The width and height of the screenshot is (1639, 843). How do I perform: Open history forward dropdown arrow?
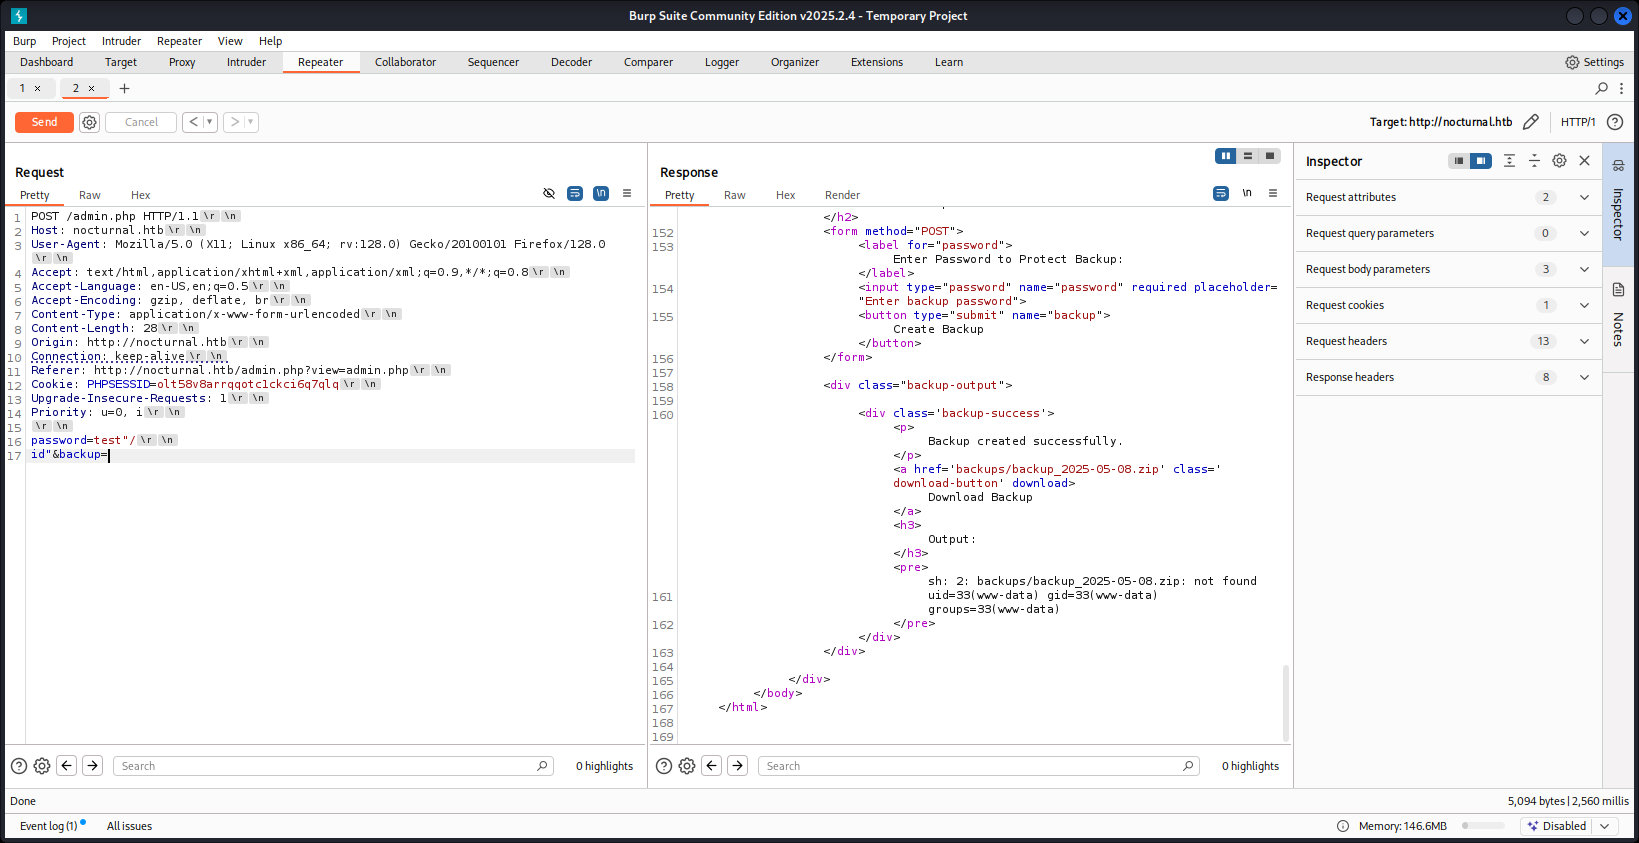pyautogui.click(x=251, y=122)
